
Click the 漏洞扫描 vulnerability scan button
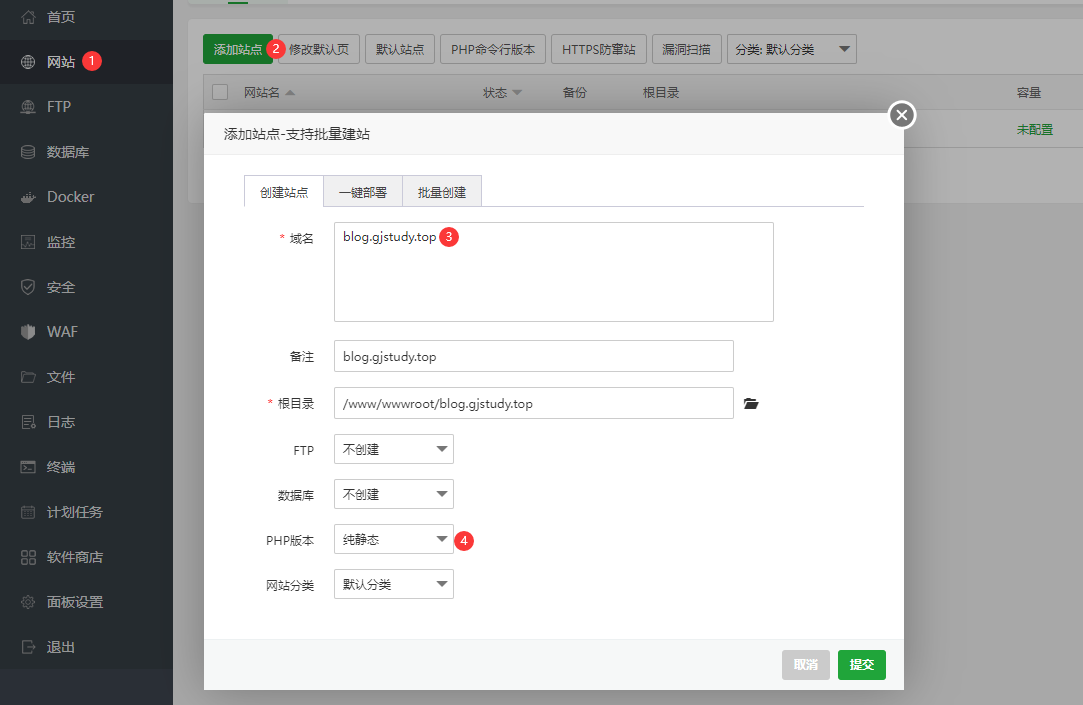687,48
